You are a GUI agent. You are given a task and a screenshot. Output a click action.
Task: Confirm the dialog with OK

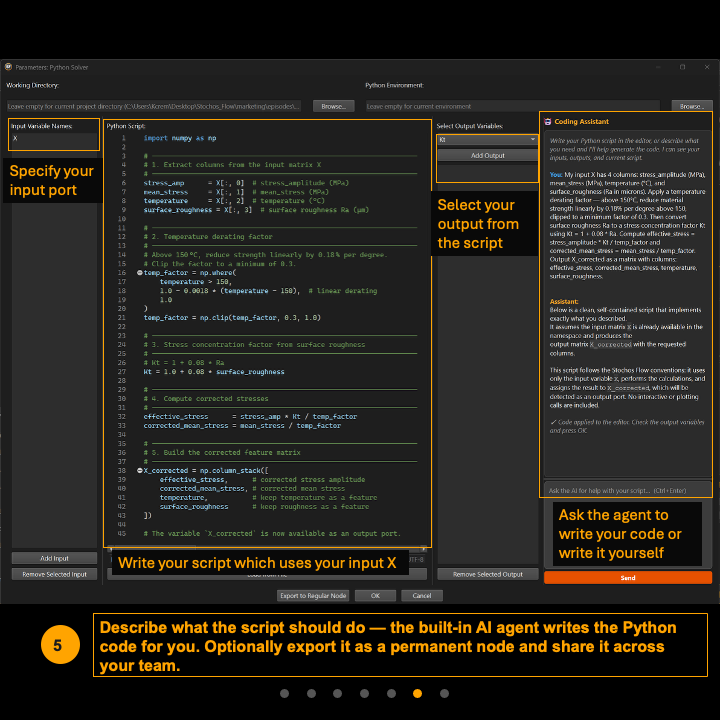(x=375, y=595)
